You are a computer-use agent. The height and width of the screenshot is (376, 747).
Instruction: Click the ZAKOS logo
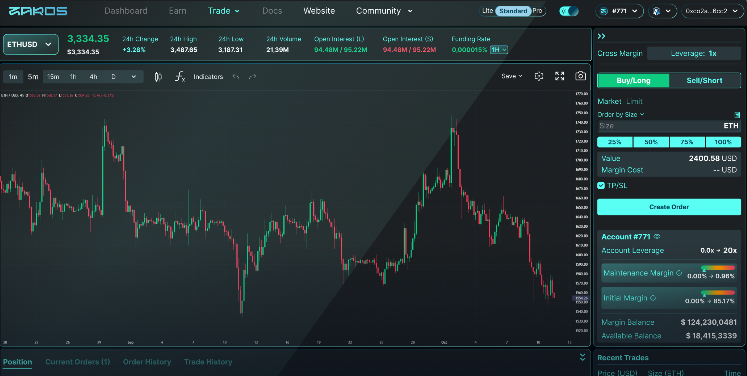pyautogui.click(x=38, y=11)
